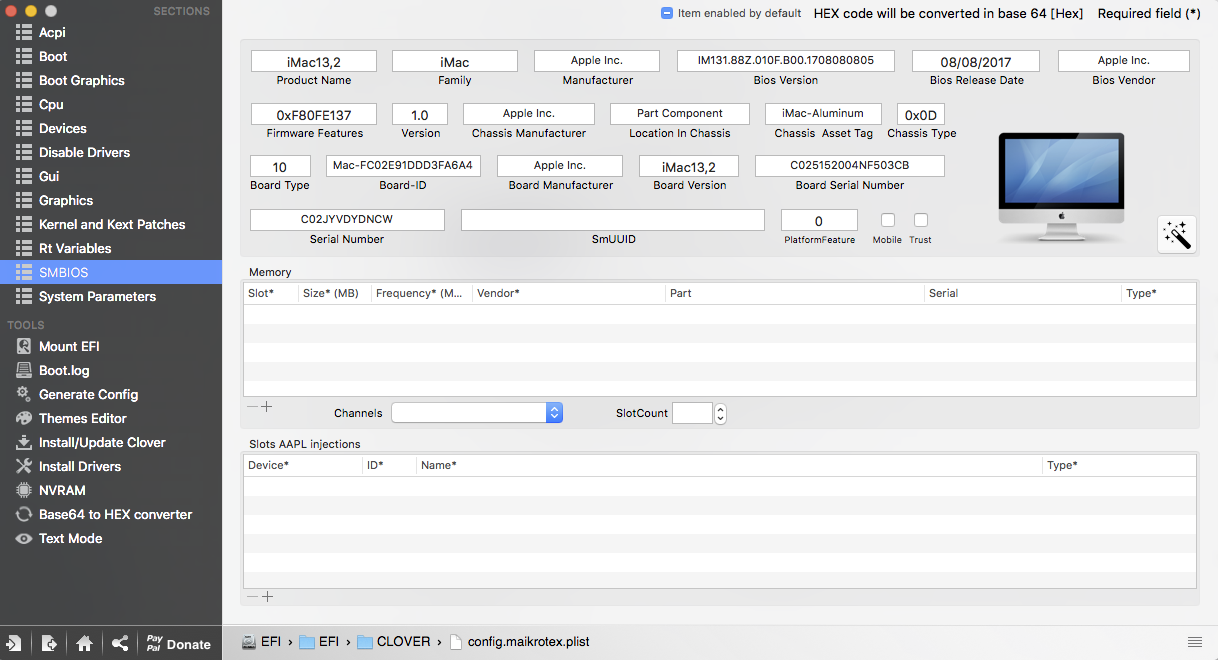Toggle the 'Item enabled by default' checkbox

click(x=667, y=14)
